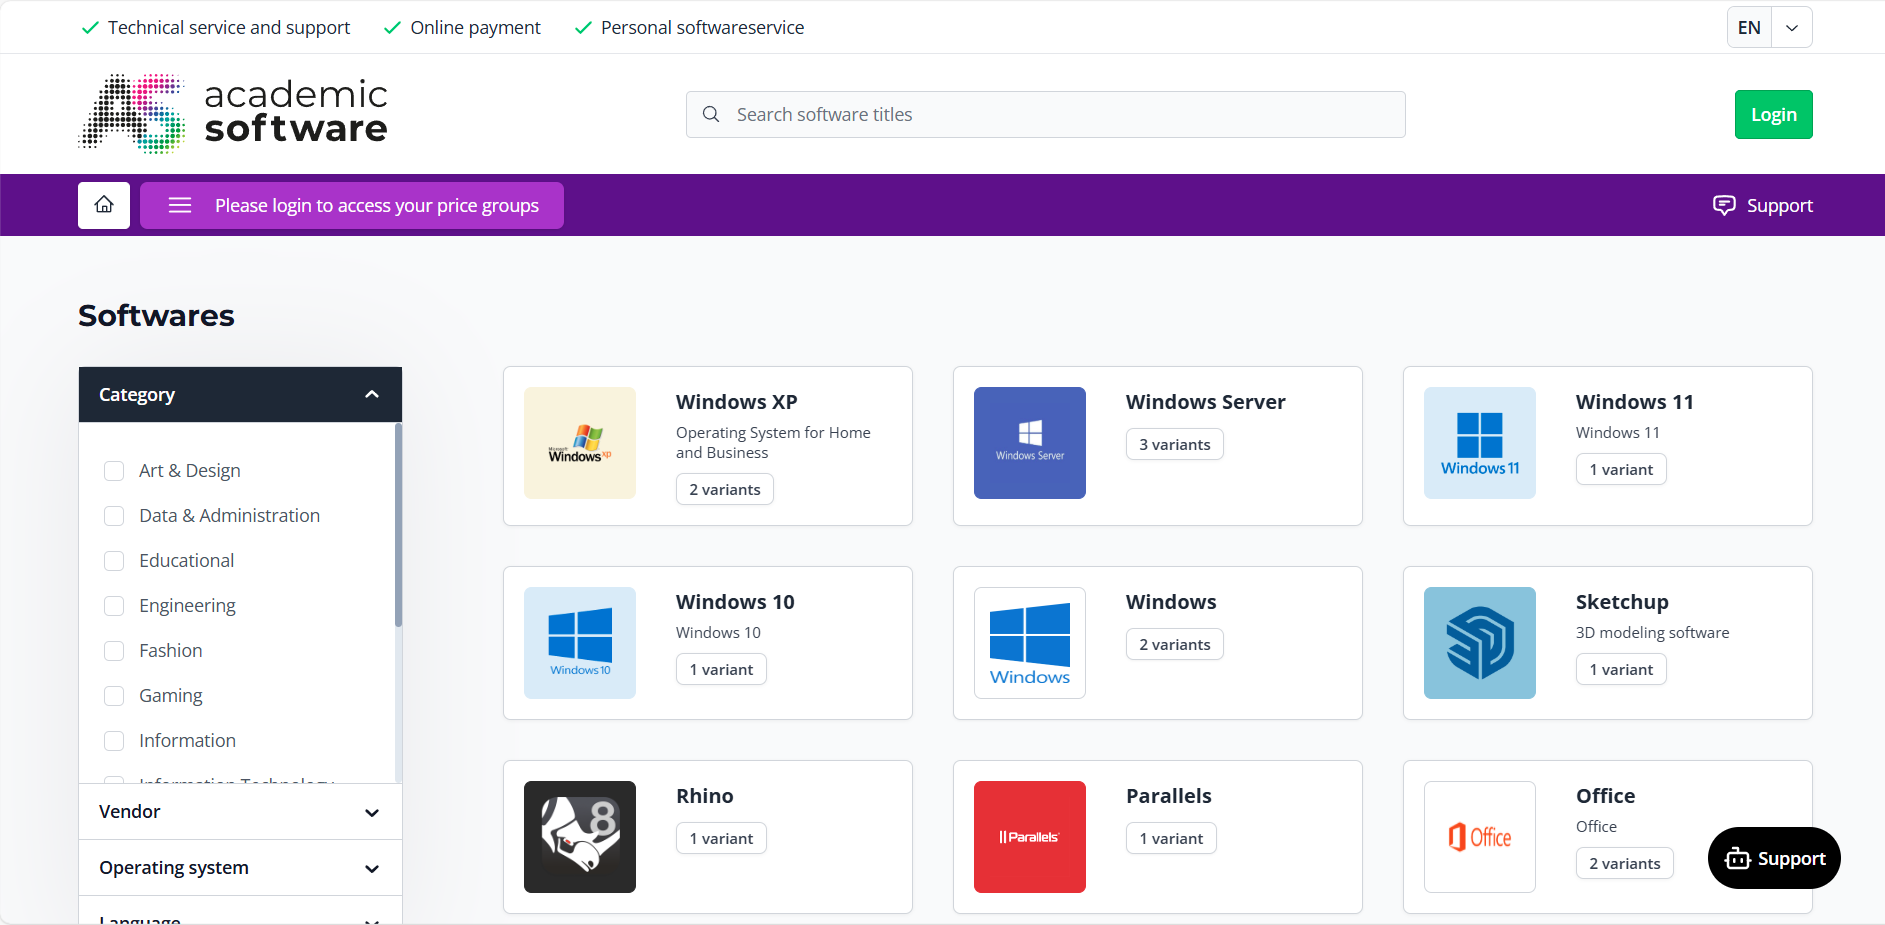The image size is (1885, 925).
Task: Select the Windows Server product icon
Action: click(1029, 443)
